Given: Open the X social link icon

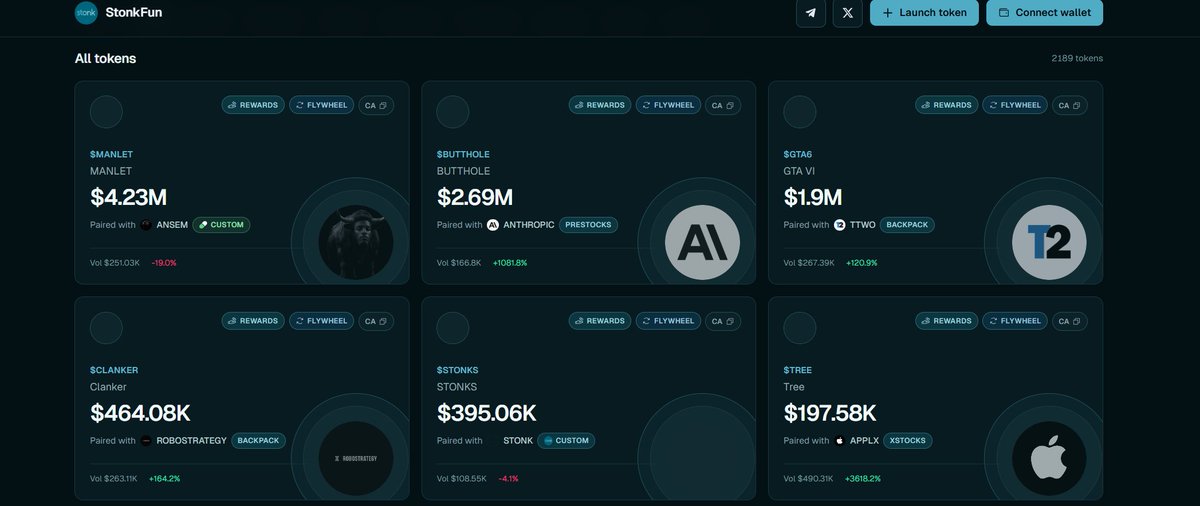Looking at the screenshot, I should pos(848,13).
